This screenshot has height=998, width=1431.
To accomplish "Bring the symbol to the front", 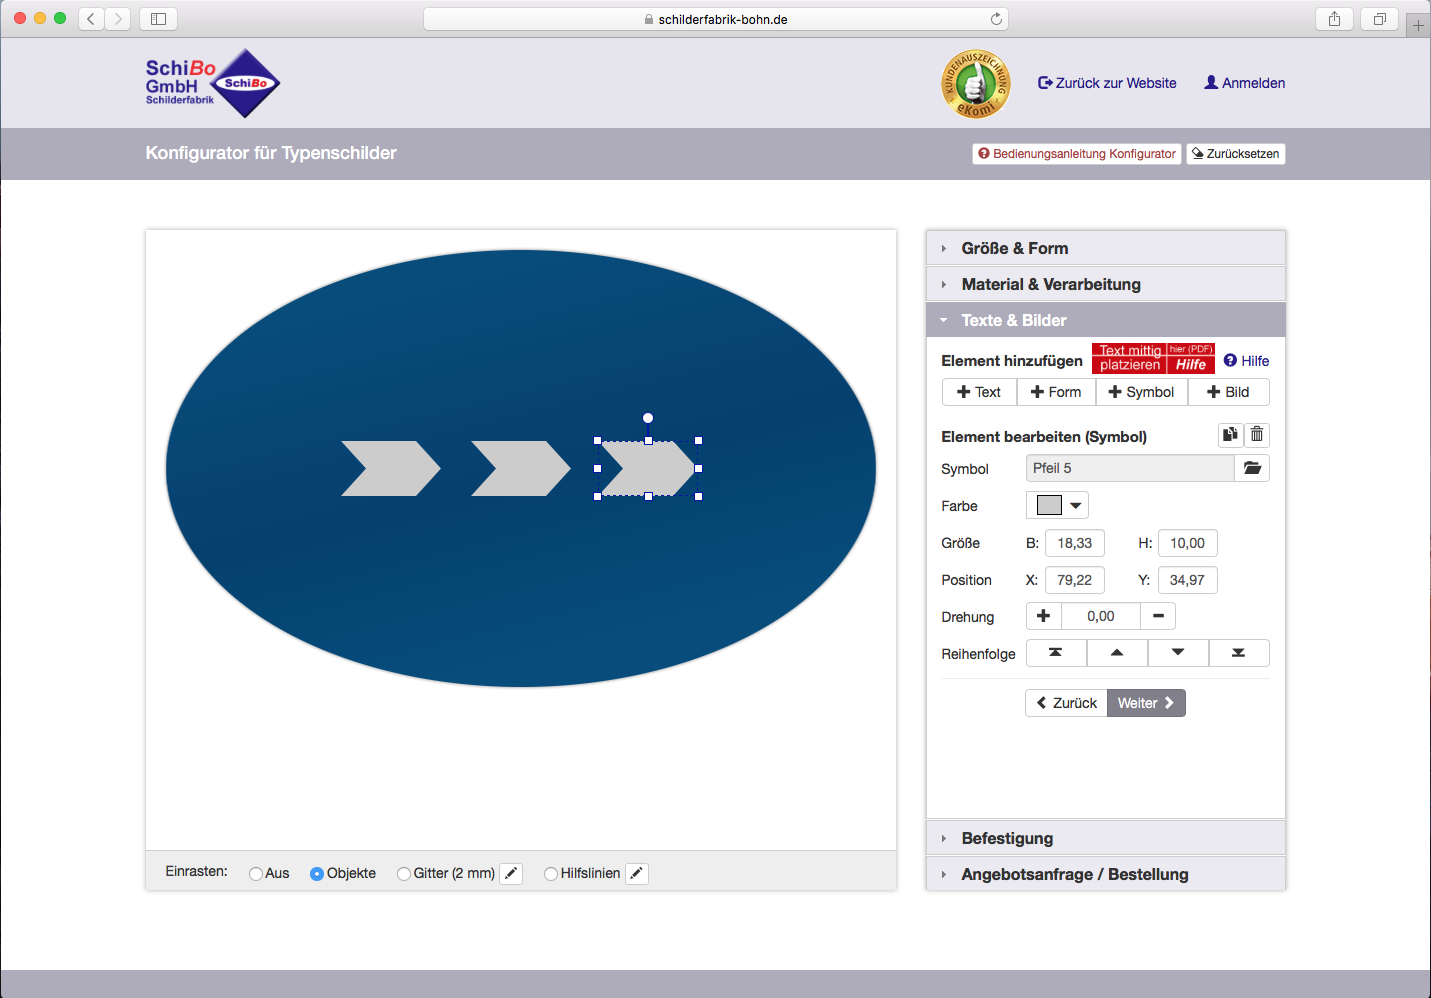I will 1055,652.
